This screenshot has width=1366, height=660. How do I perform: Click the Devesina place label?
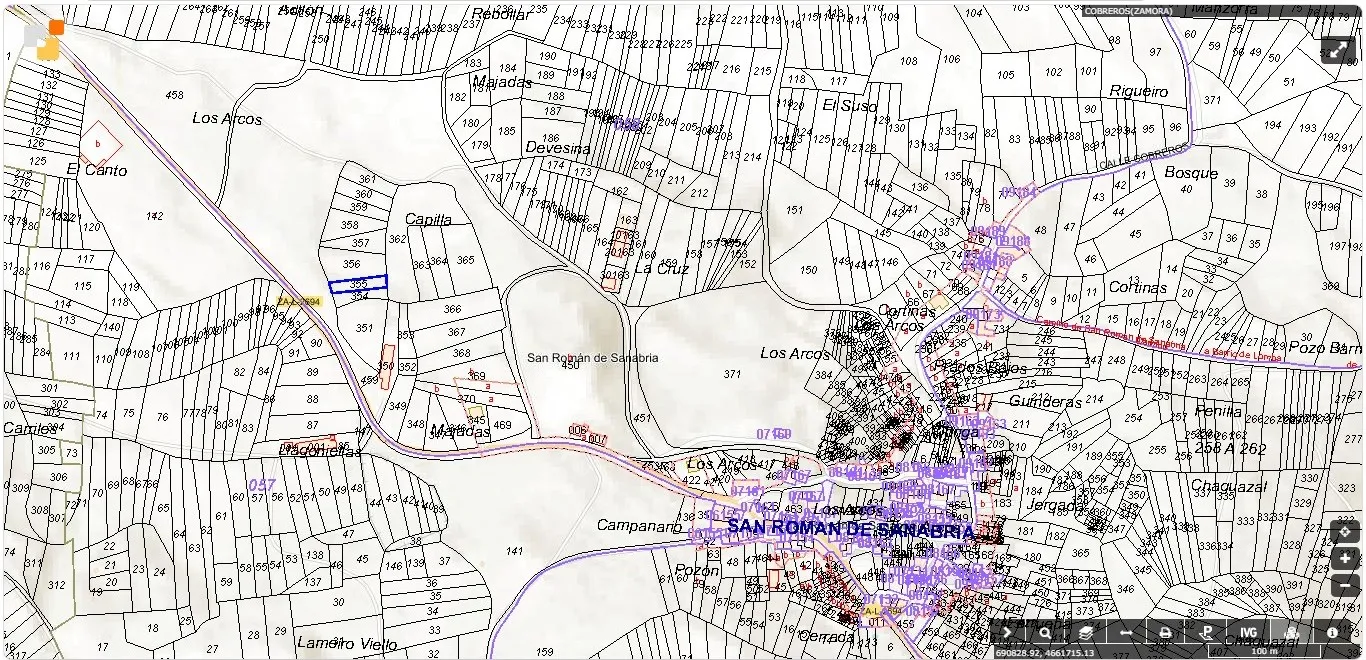click(558, 148)
